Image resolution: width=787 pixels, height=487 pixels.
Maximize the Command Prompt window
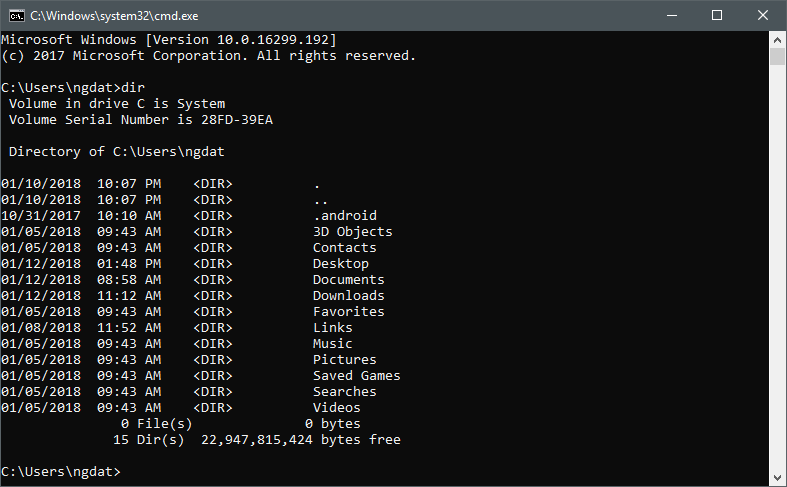tap(717, 15)
